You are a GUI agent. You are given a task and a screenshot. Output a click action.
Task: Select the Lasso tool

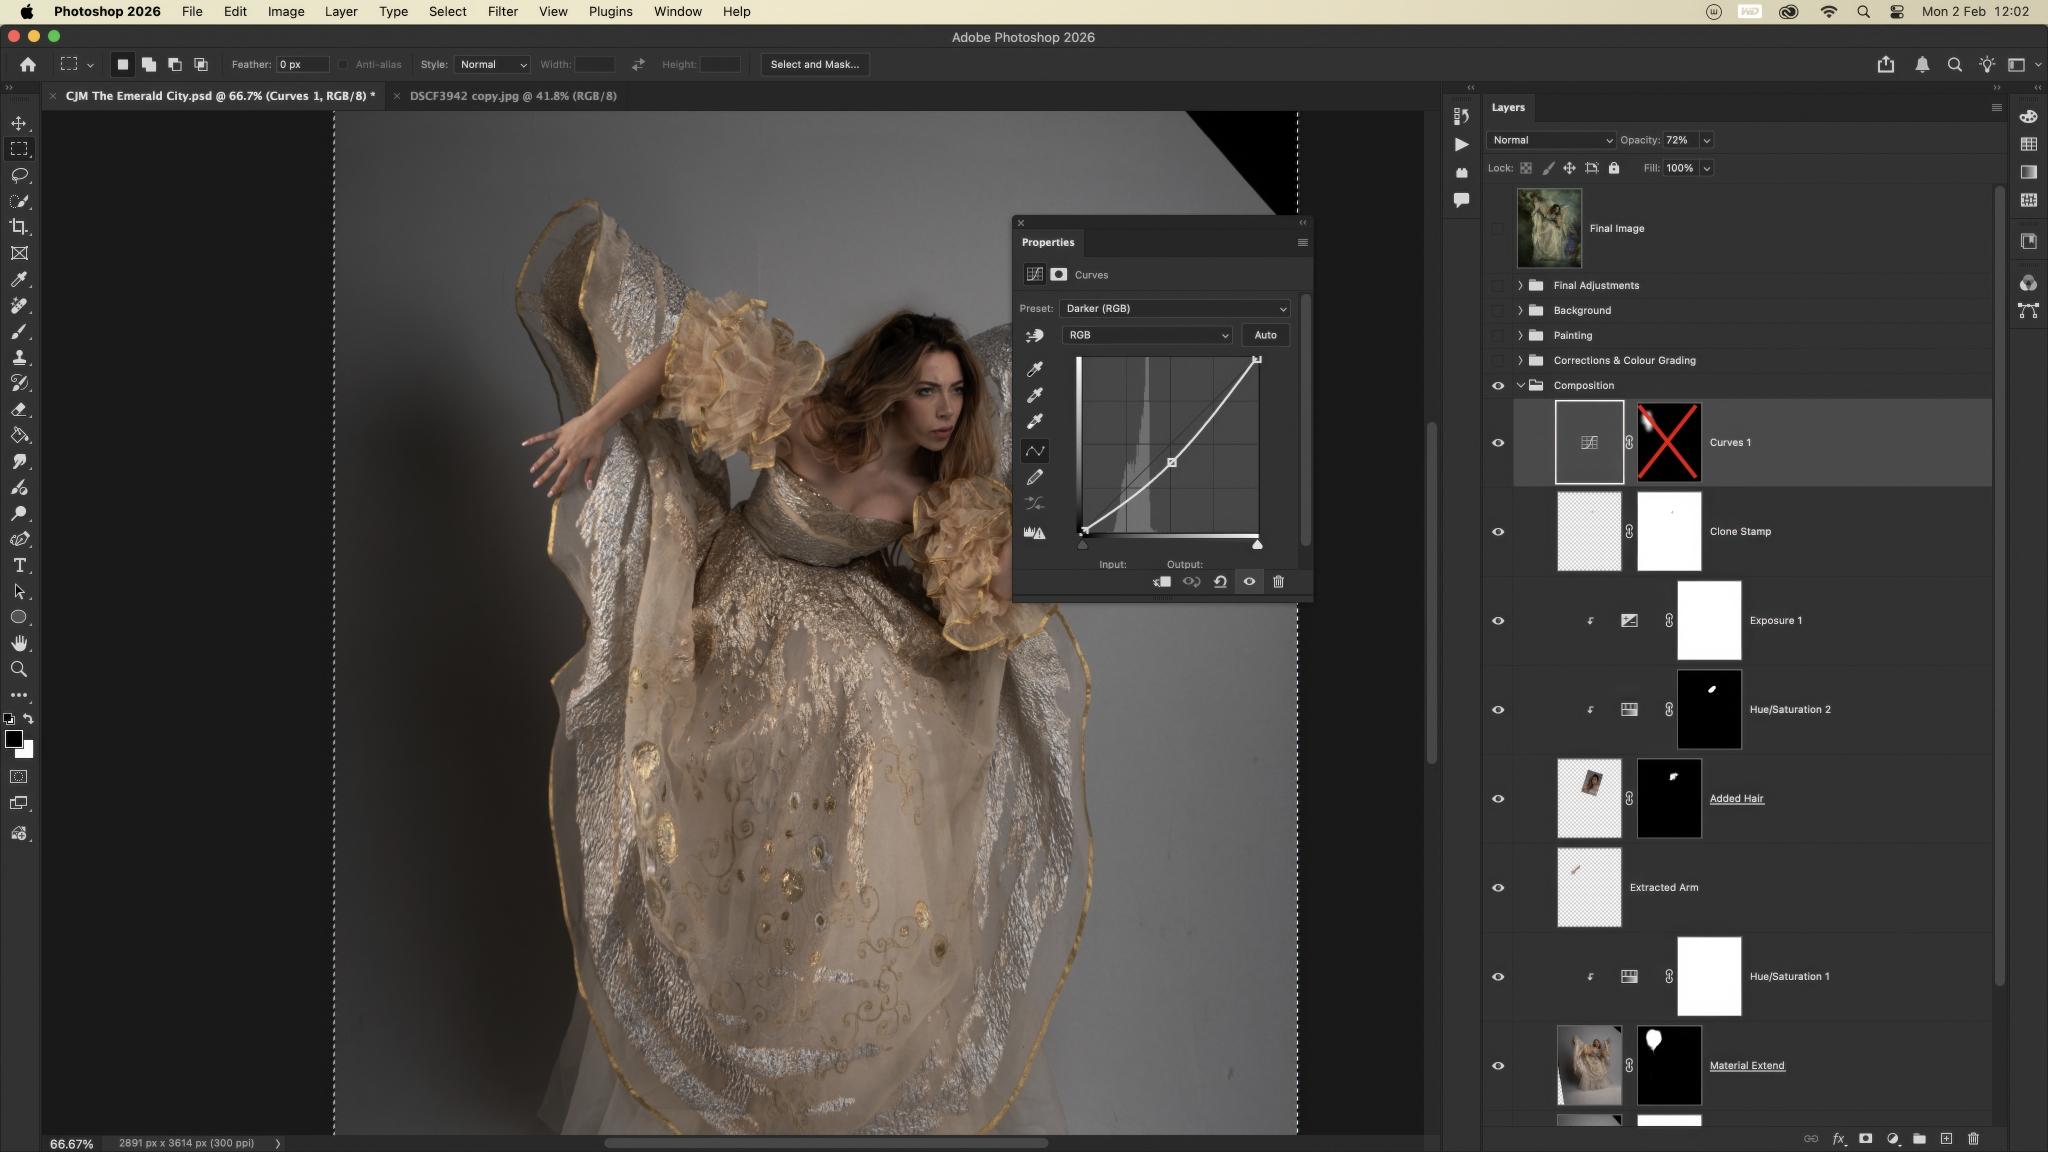point(19,175)
